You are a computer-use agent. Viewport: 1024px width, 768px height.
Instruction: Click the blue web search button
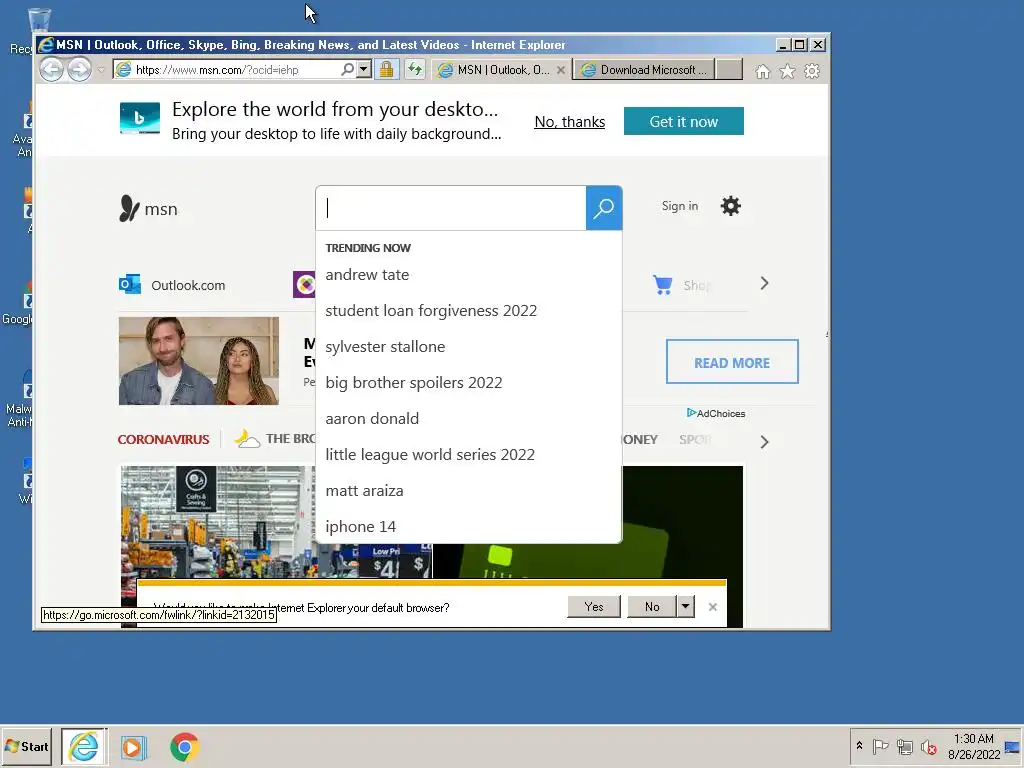pyautogui.click(x=603, y=208)
